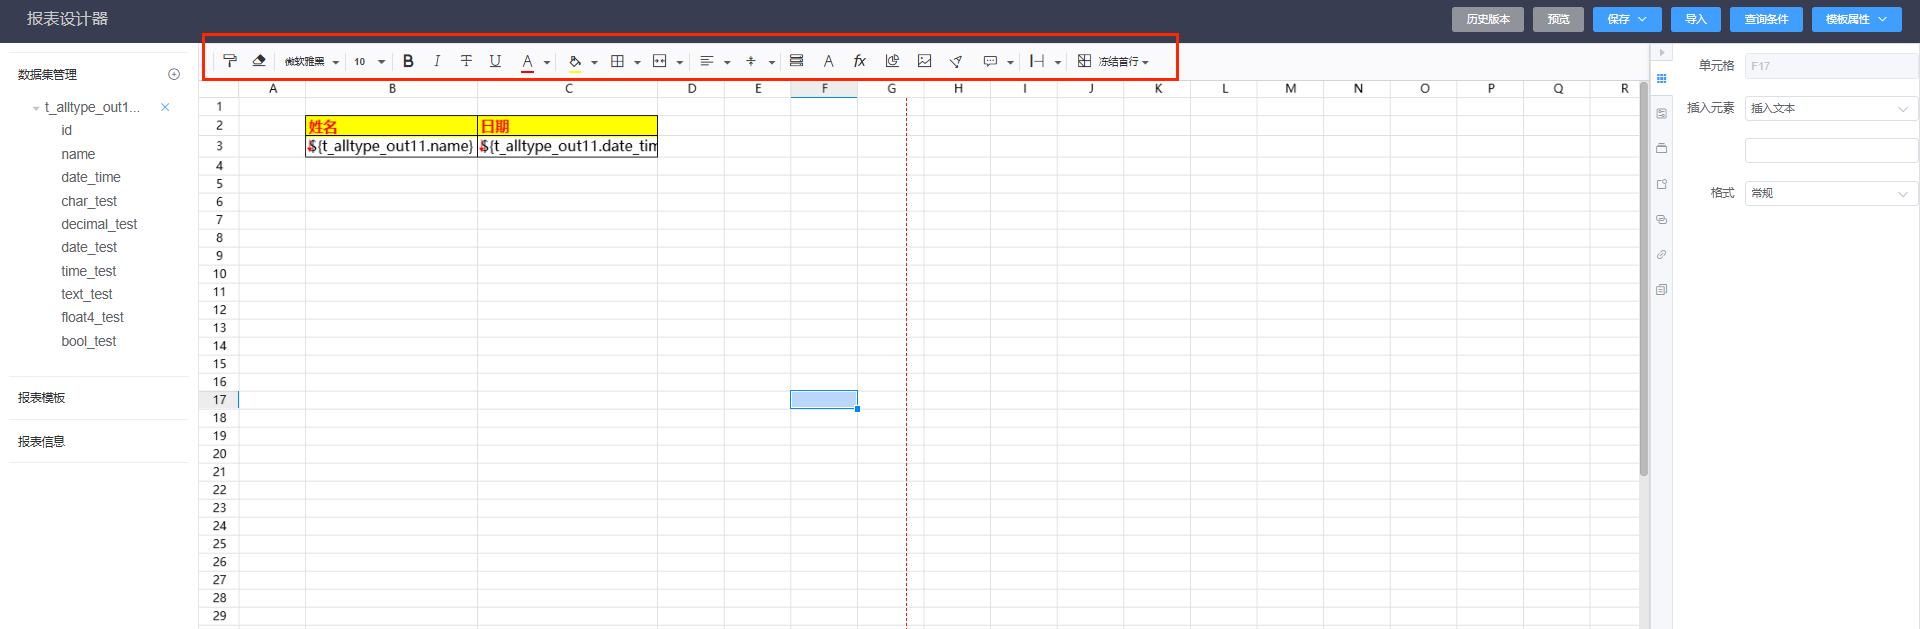
Task: Switch to the blue grid cell-properties tab
Action: pos(1661,78)
